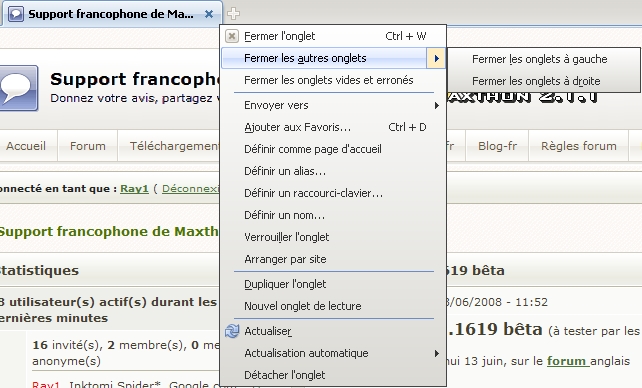Open the Actualisation automatique entry

[333, 353]
